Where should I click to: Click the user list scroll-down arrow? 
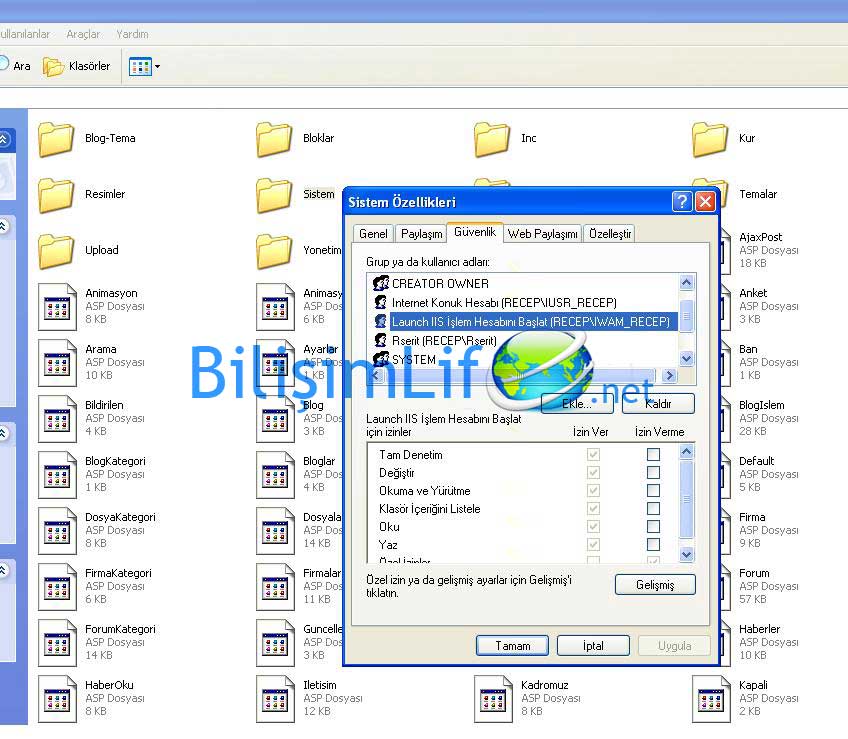coord(686,358)
